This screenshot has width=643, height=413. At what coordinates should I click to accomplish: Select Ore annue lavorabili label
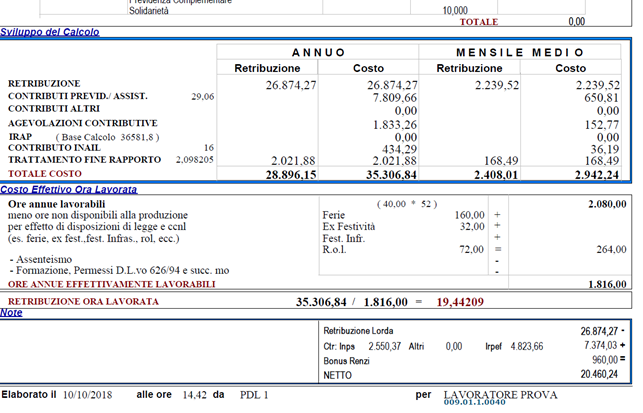click(57, 204)
